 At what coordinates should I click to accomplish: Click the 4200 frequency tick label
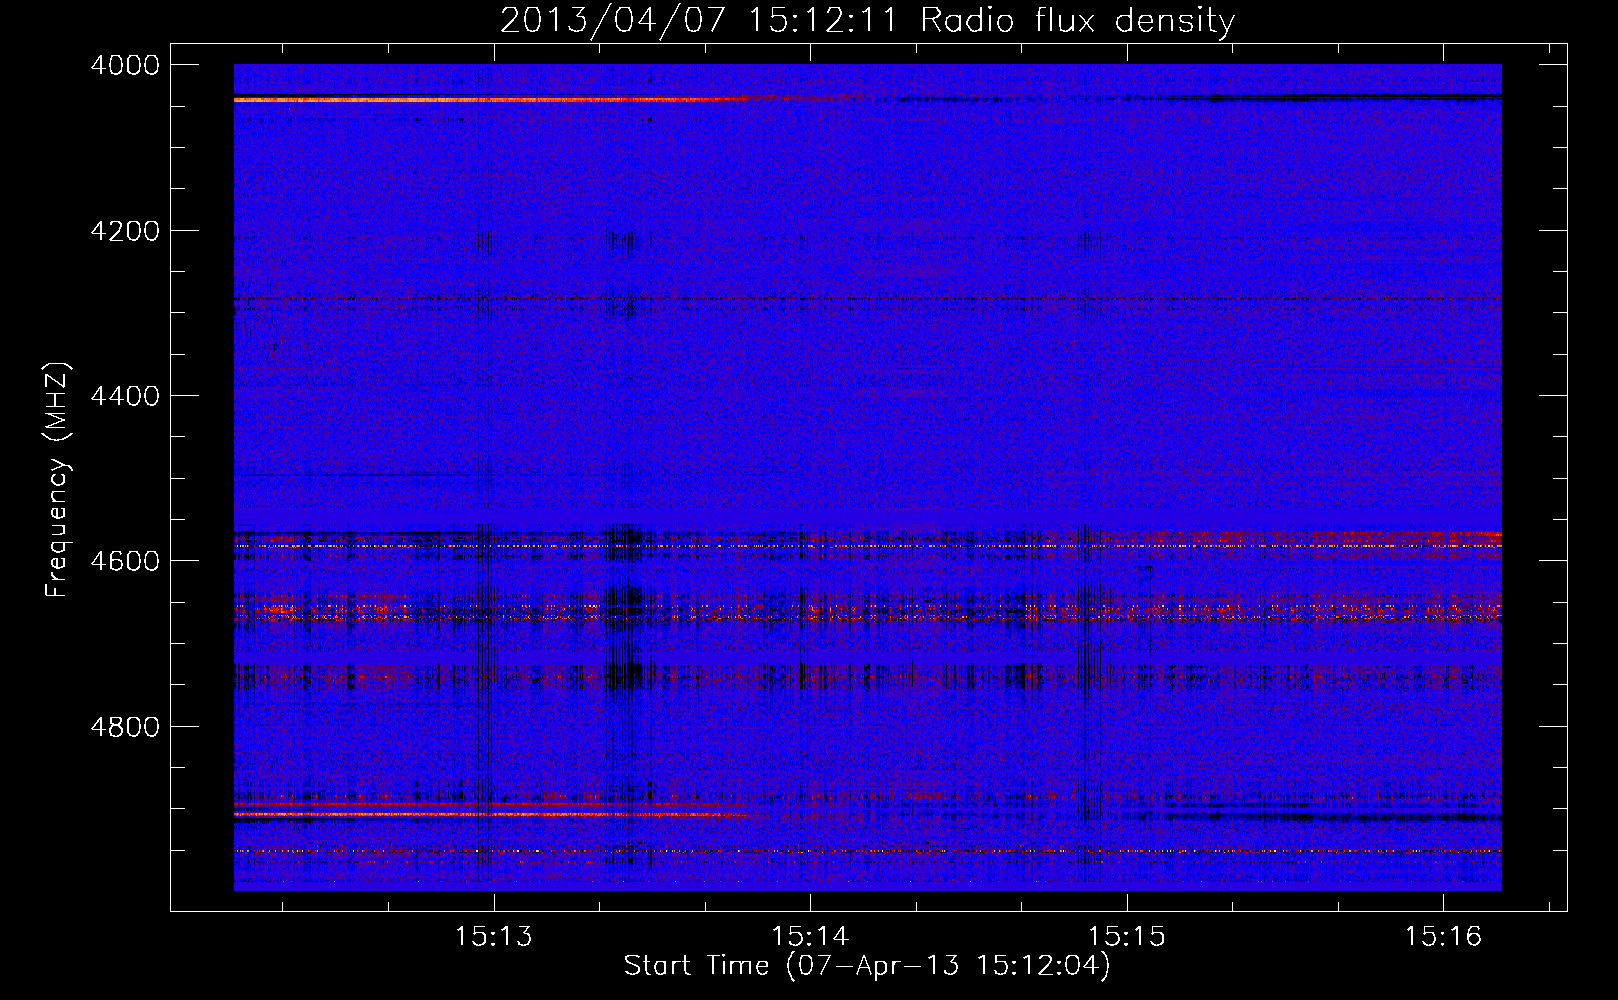[125, 231]
